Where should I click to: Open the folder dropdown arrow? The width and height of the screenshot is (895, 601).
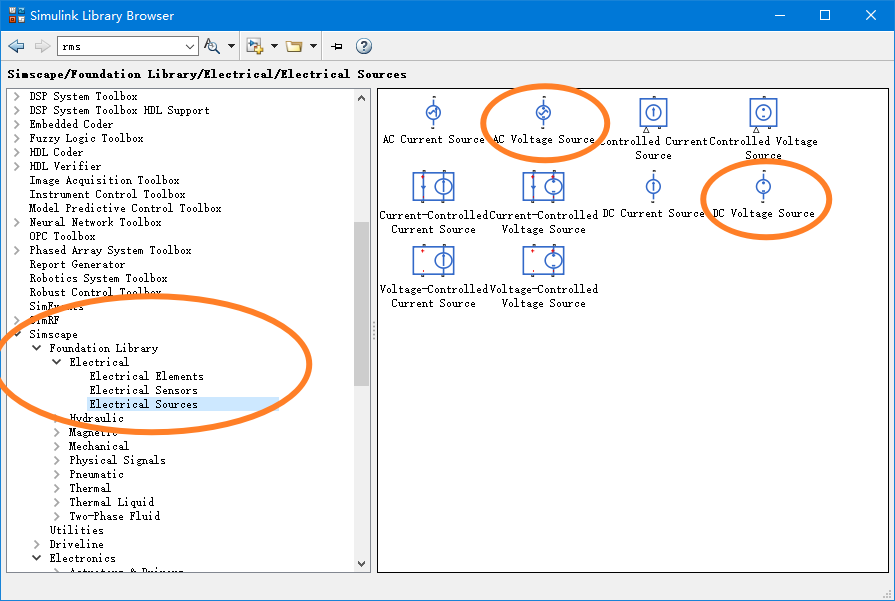tap(313, 46)
